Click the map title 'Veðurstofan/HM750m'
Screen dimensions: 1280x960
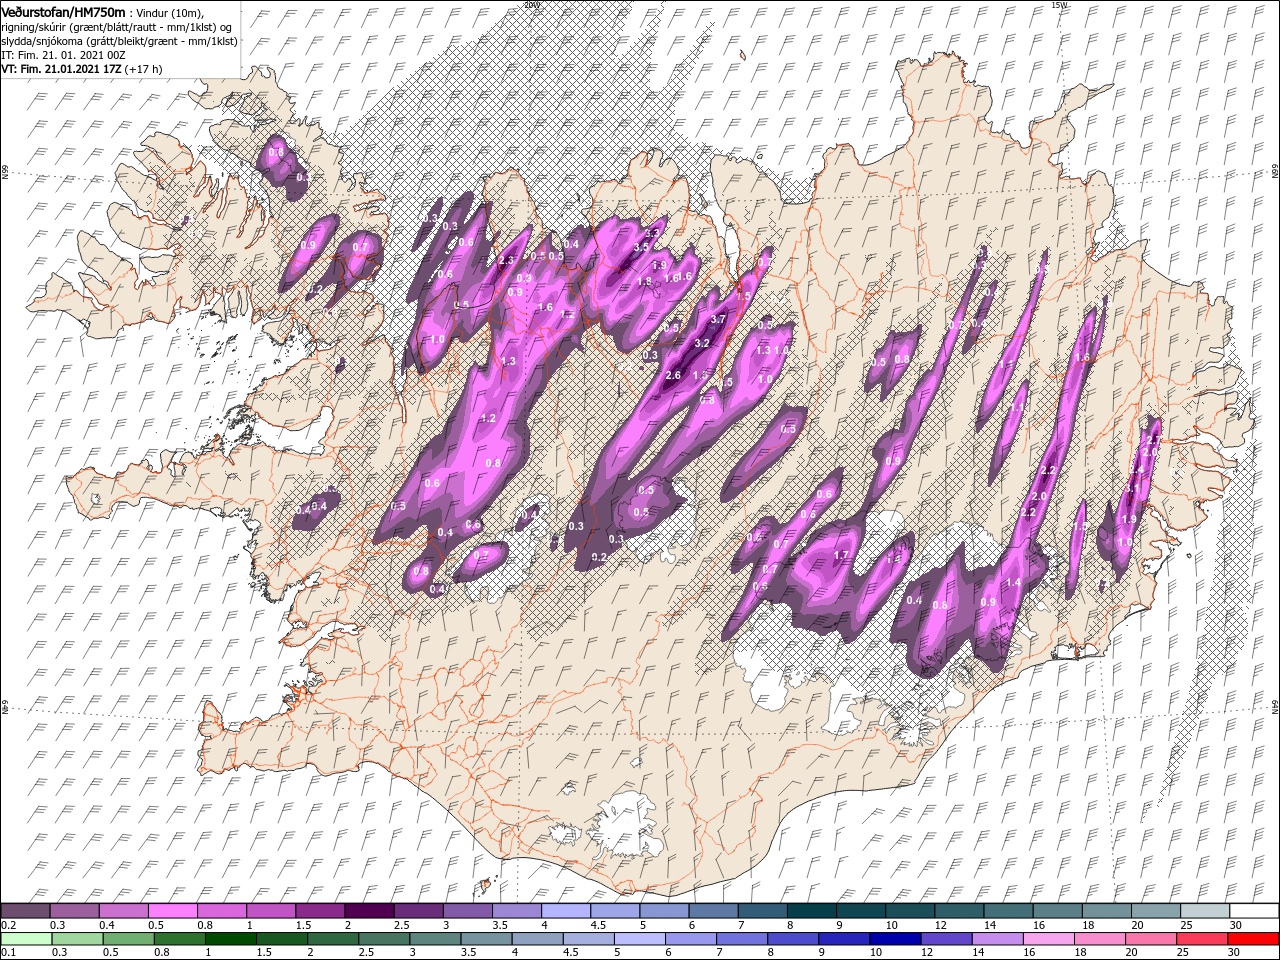[x=63, y=11]
